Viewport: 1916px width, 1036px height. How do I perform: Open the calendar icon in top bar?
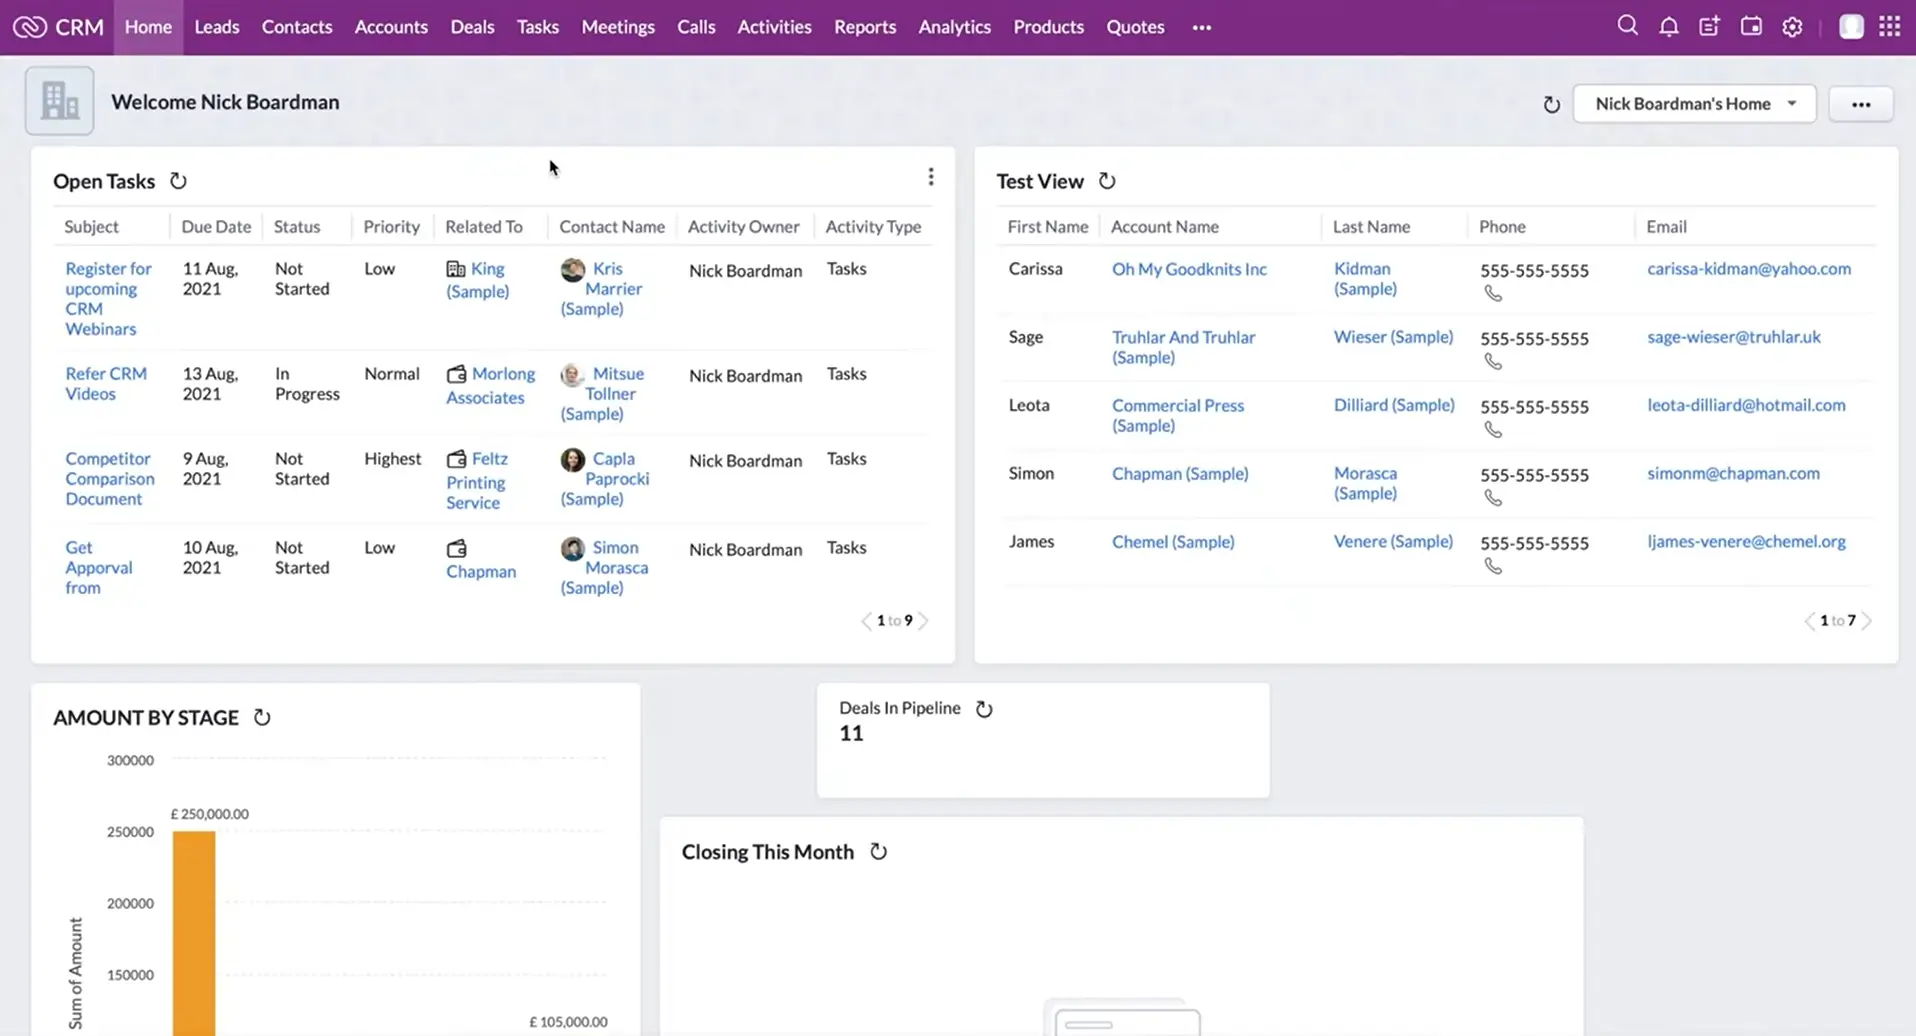pos(1751,27)
